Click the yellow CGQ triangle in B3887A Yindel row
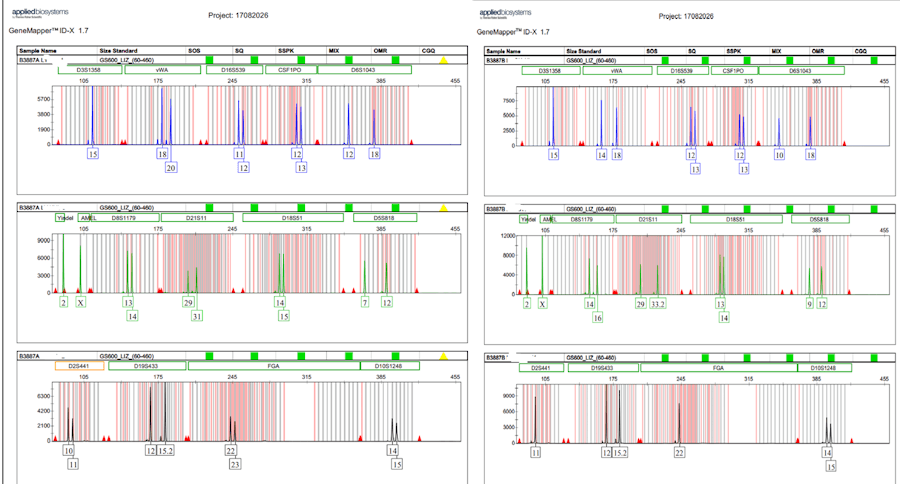The image size is (900, 486). pos(443,207)
